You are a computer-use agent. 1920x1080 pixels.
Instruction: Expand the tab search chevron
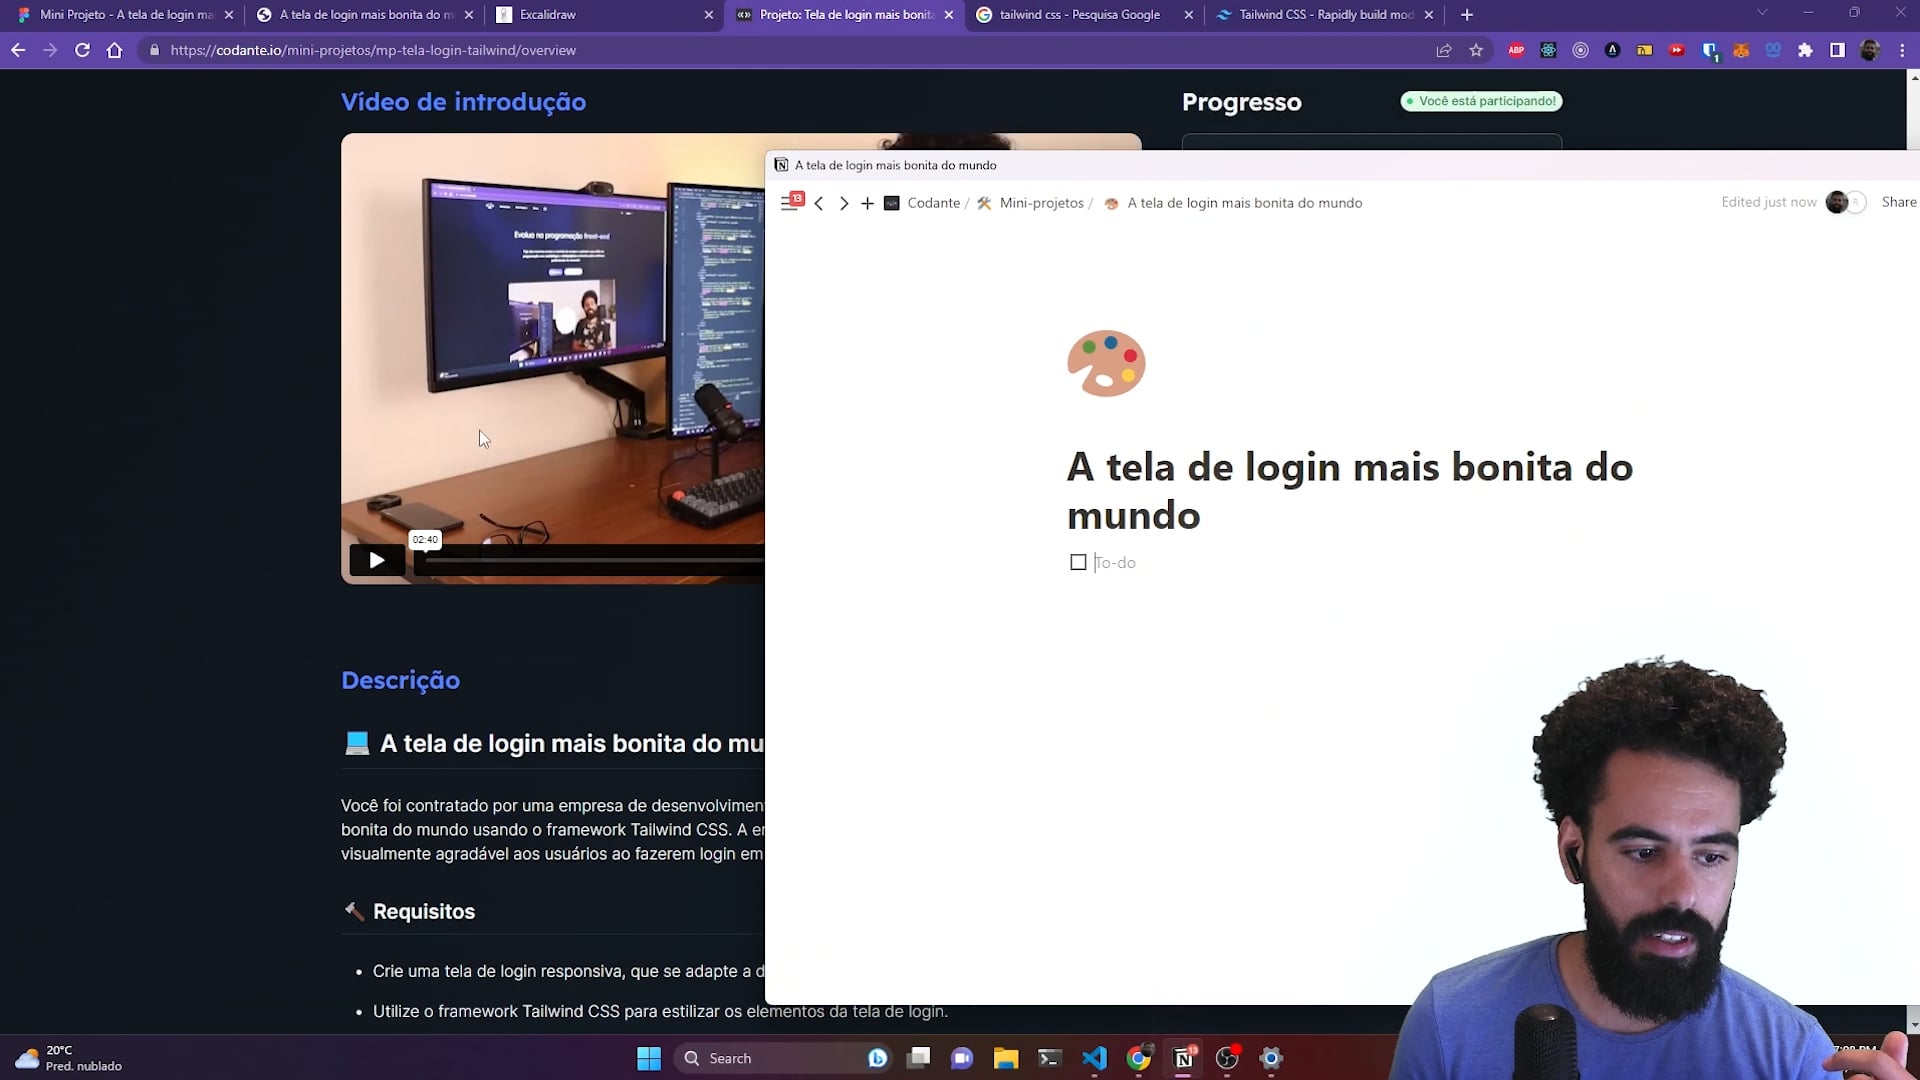point(1762,13)
